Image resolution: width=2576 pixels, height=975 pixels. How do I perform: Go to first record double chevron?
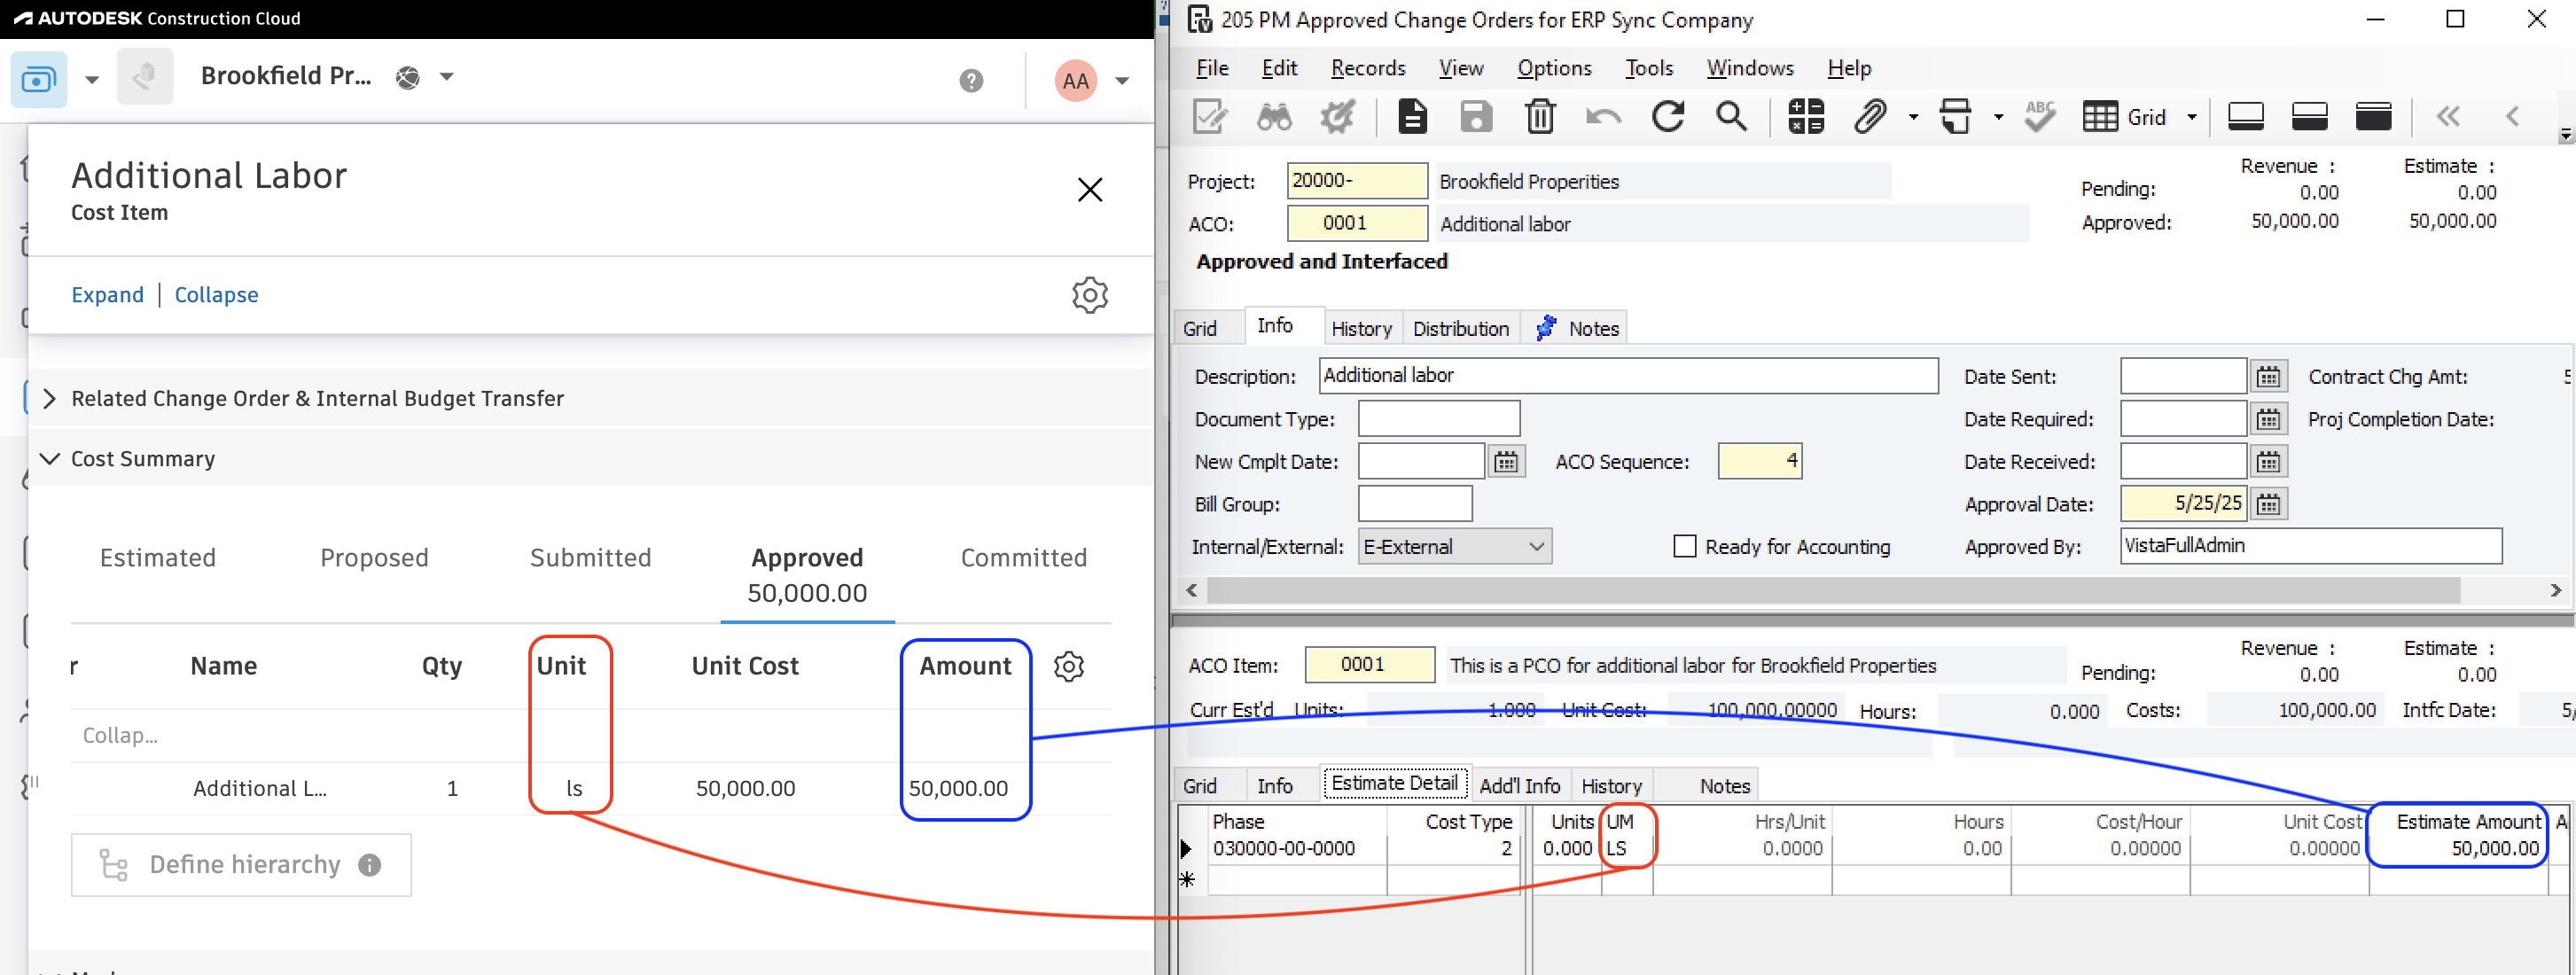[x=2448, y=117]
